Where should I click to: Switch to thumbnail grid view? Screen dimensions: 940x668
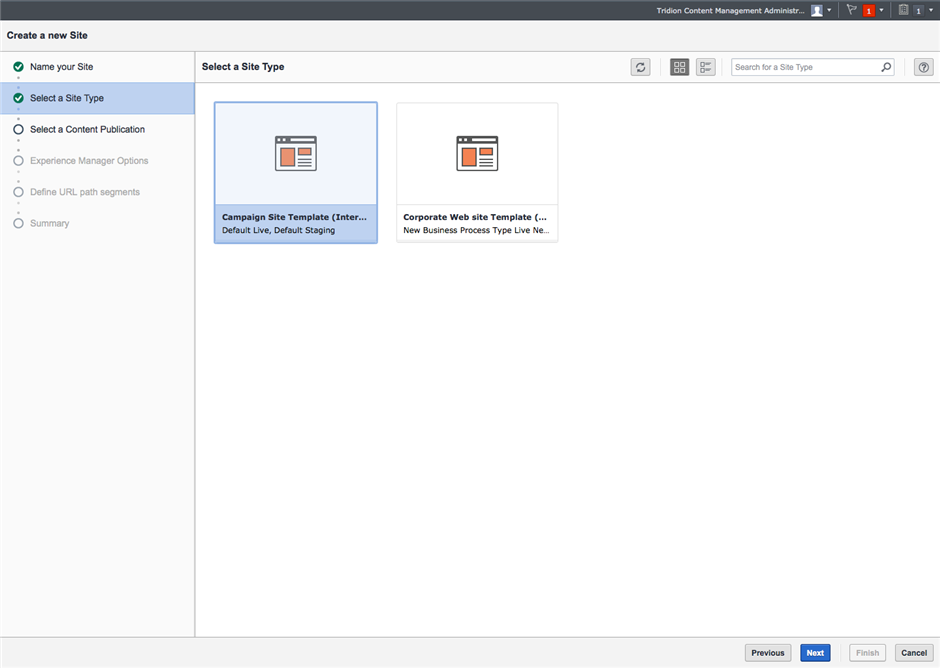[x=680, y=67]
